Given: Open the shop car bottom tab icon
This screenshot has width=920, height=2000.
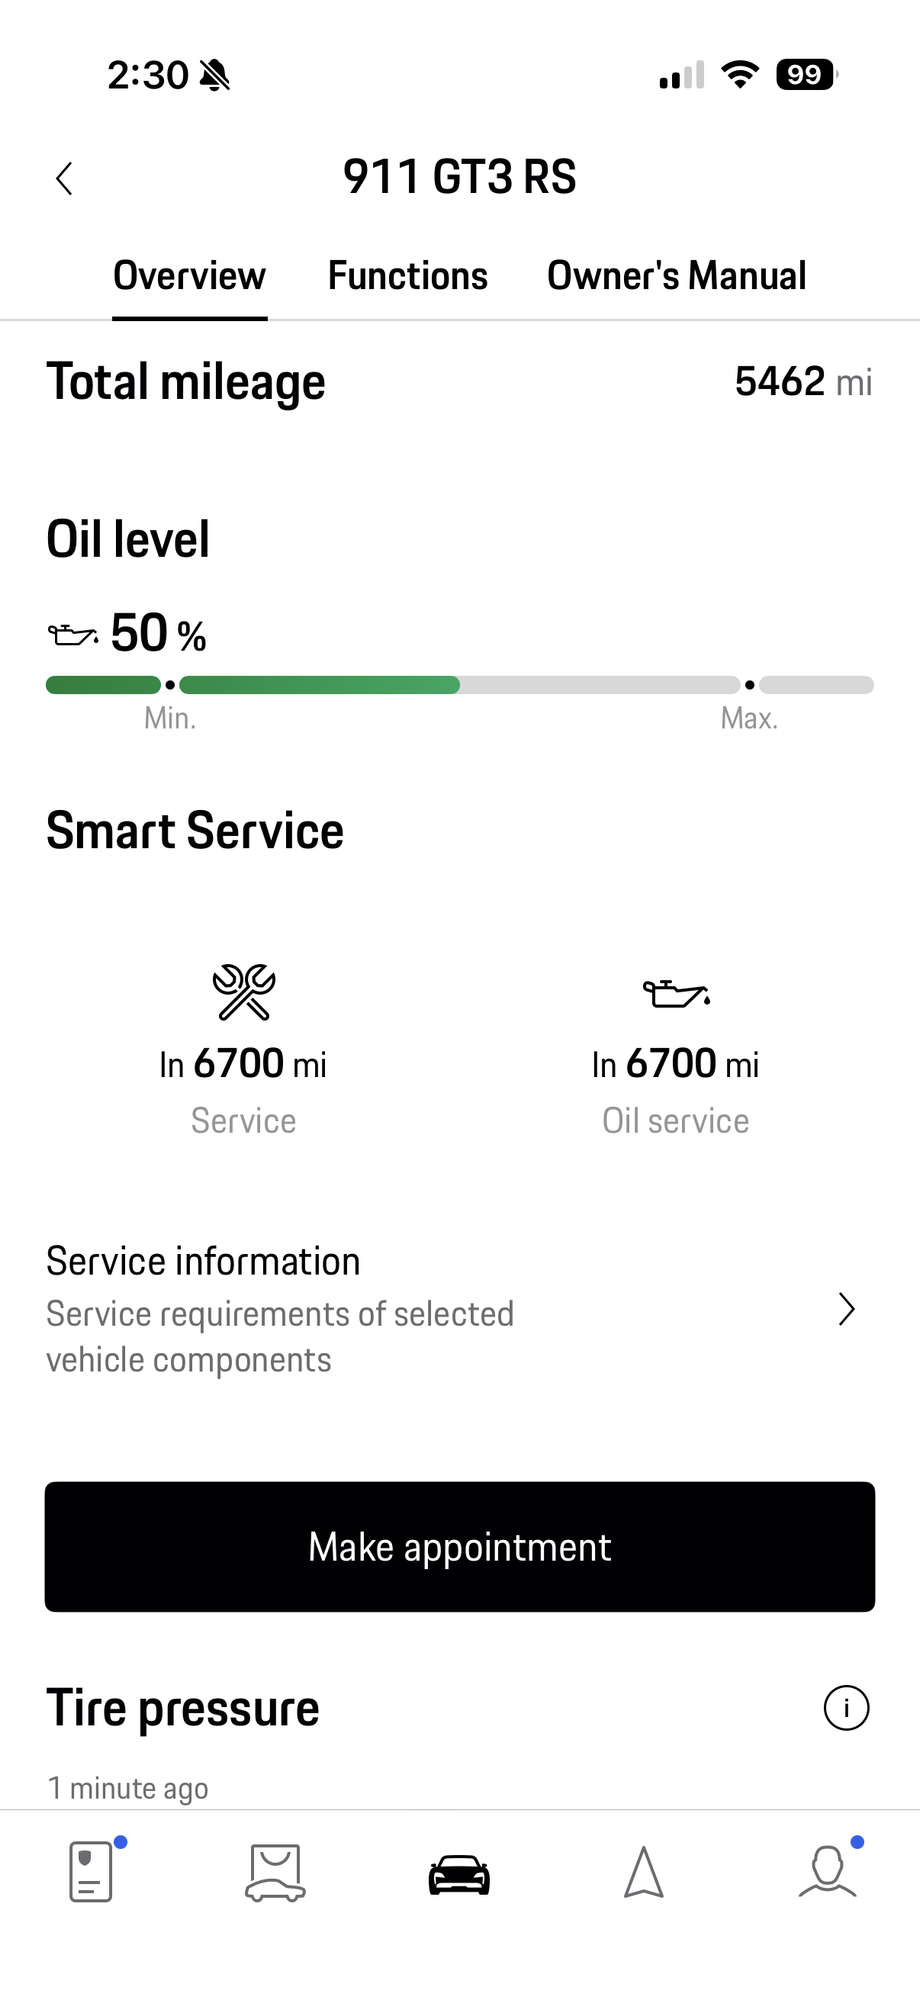Looking at the screenshot, I should point(275,1872).
